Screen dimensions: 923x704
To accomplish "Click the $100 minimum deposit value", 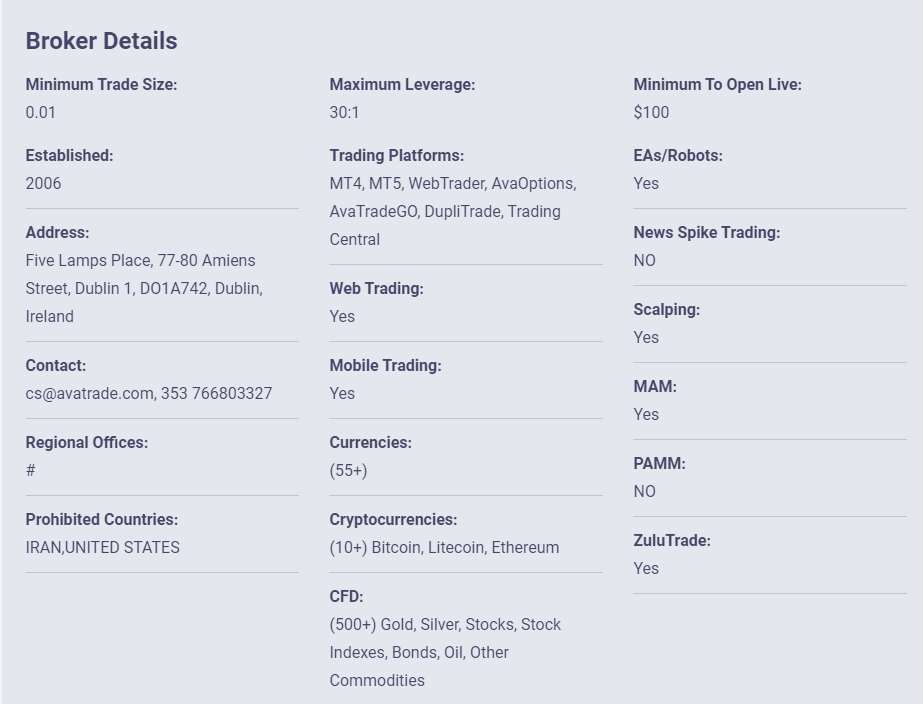I will (651, 112).
